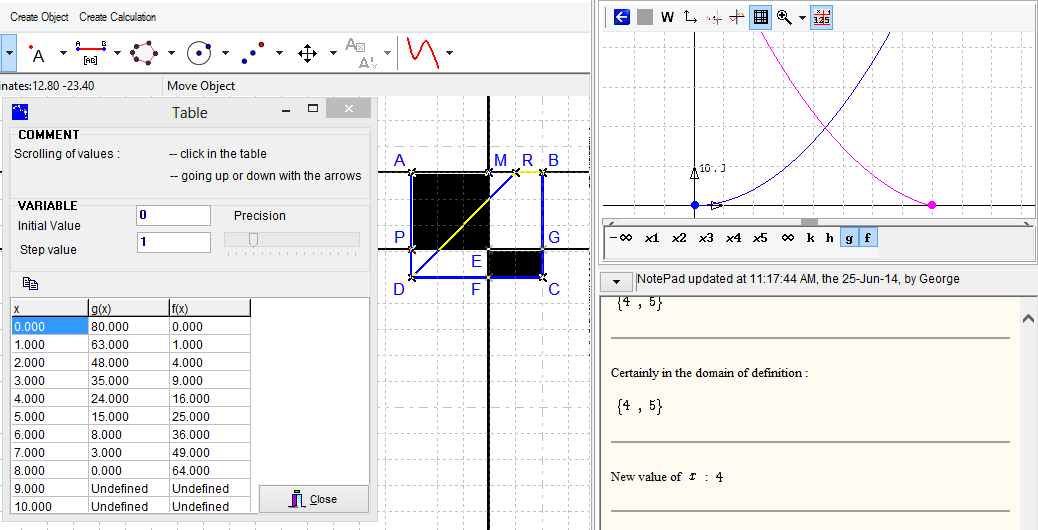Viewport: 1038px width, 530px height.
Task: Open the Create Object menu
Action: tap(39, 17)
